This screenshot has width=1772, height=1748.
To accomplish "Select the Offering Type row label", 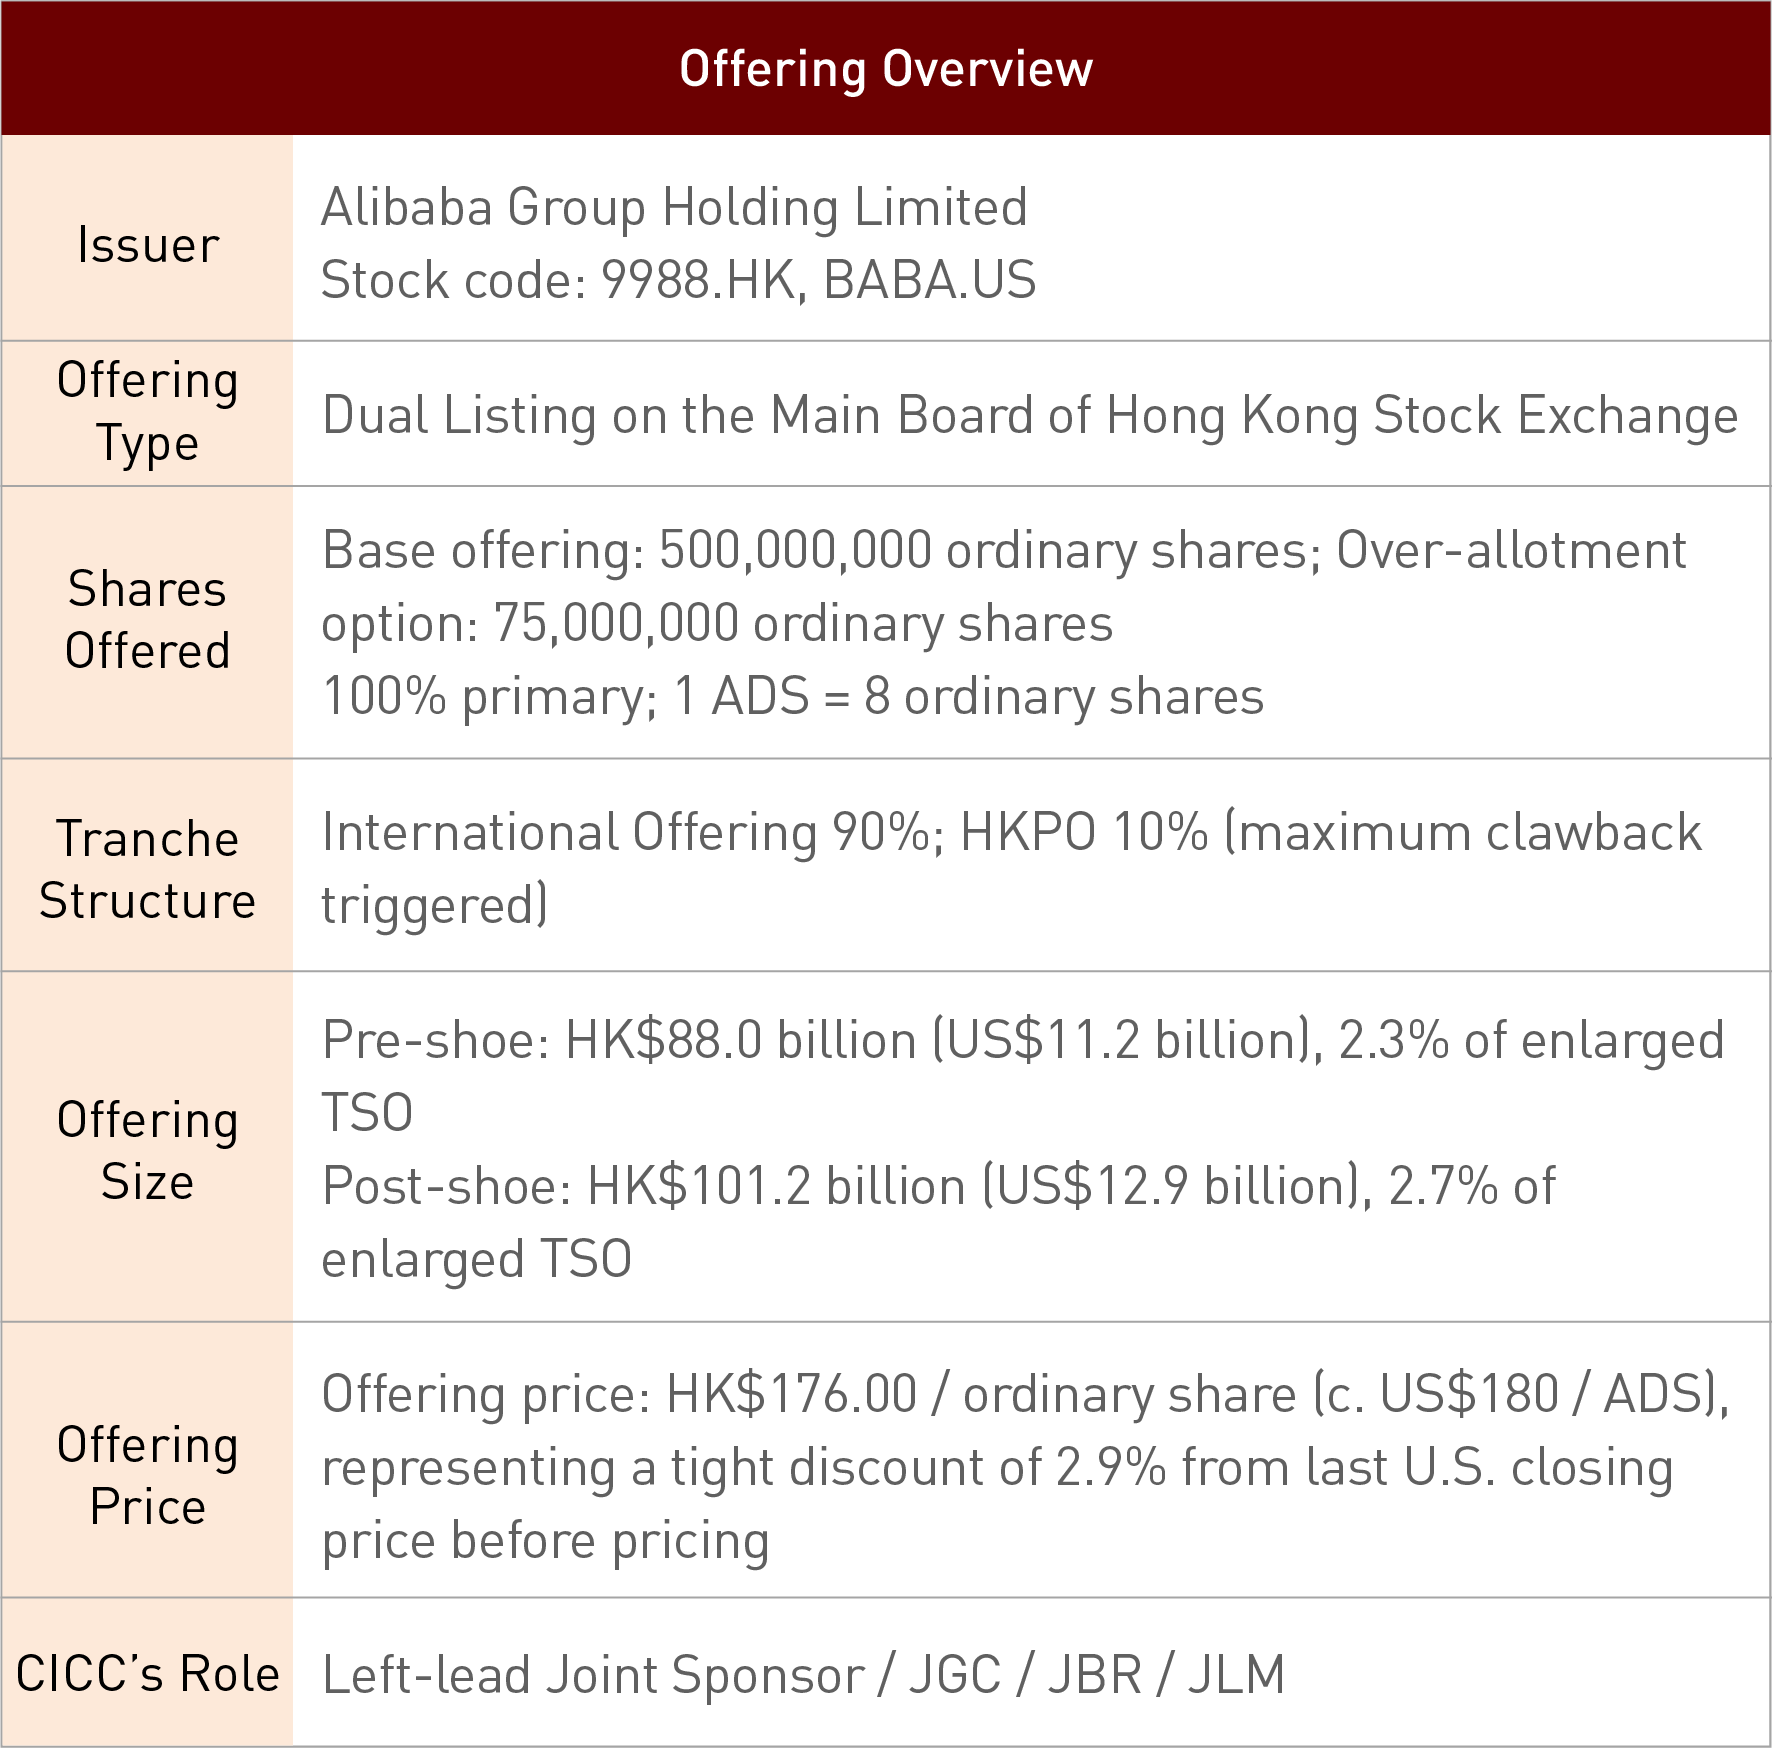I will pos(148,412).
